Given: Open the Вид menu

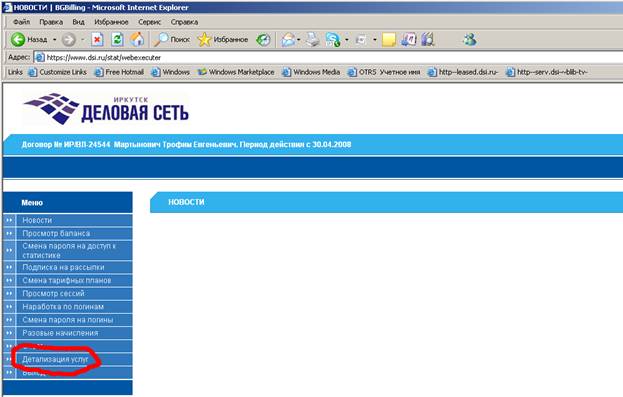Looking at the screenshot, I should tap(78, 22).
